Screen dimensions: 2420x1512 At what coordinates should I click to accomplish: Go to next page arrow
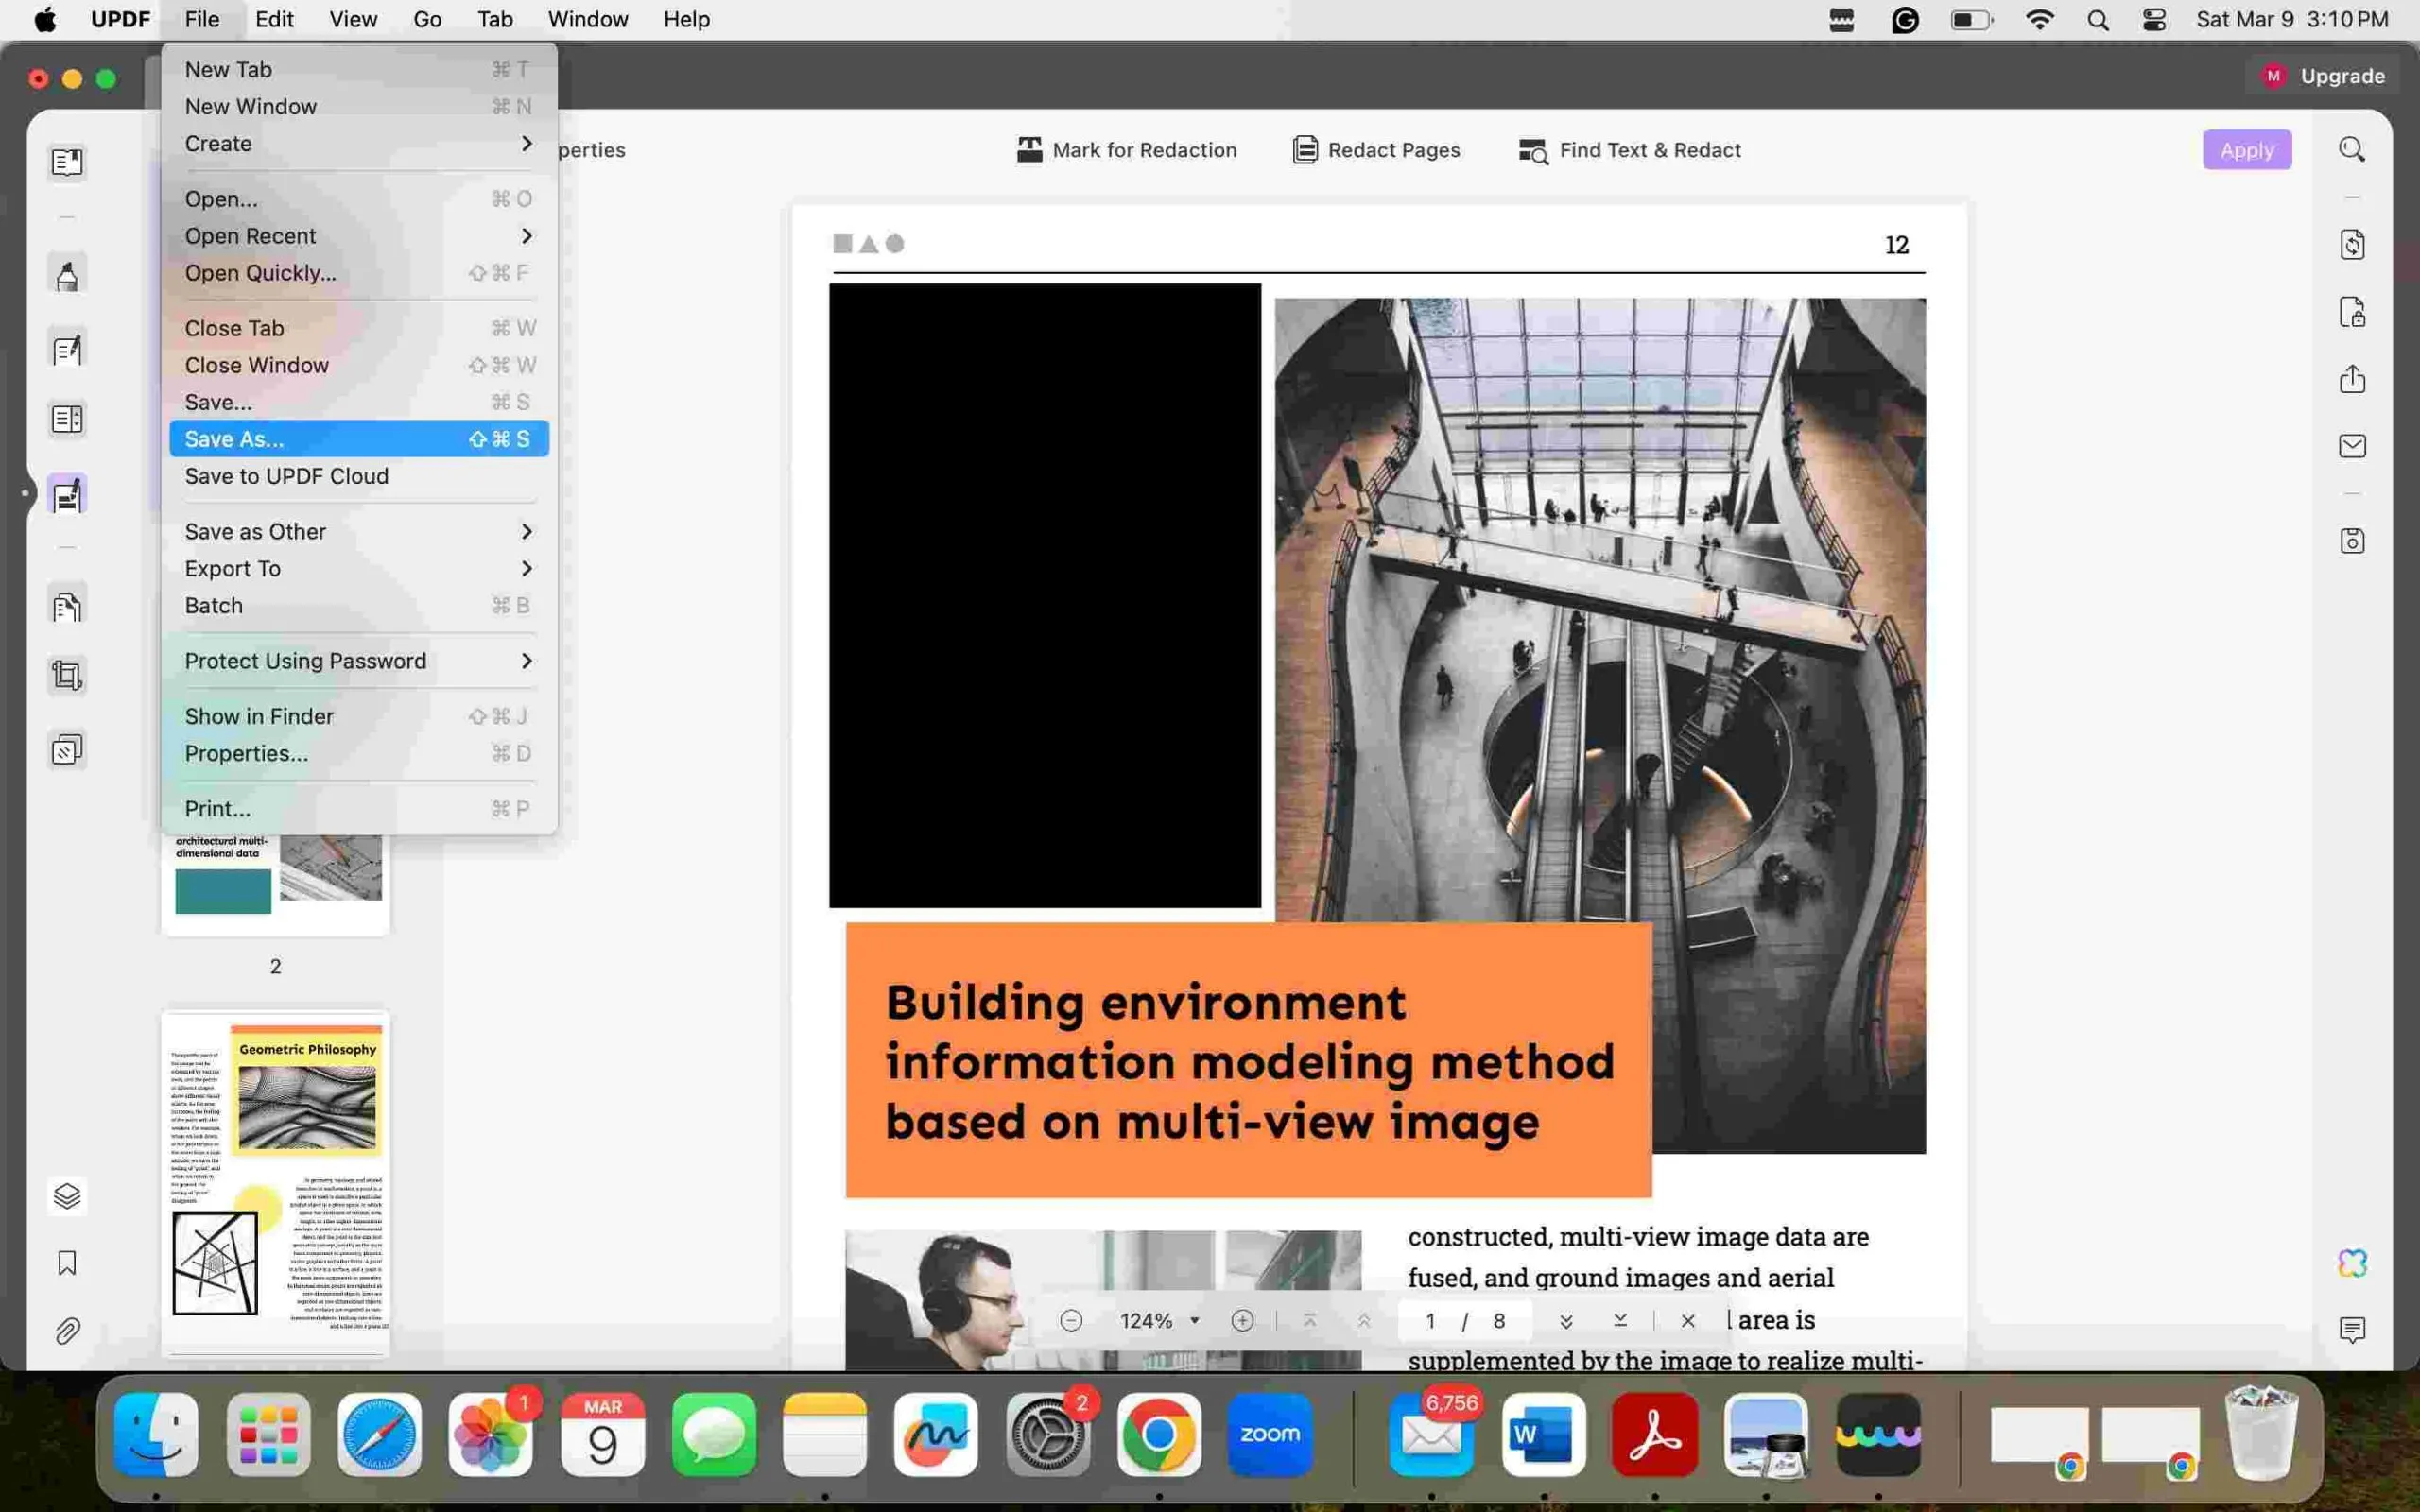[1566, 1321]
